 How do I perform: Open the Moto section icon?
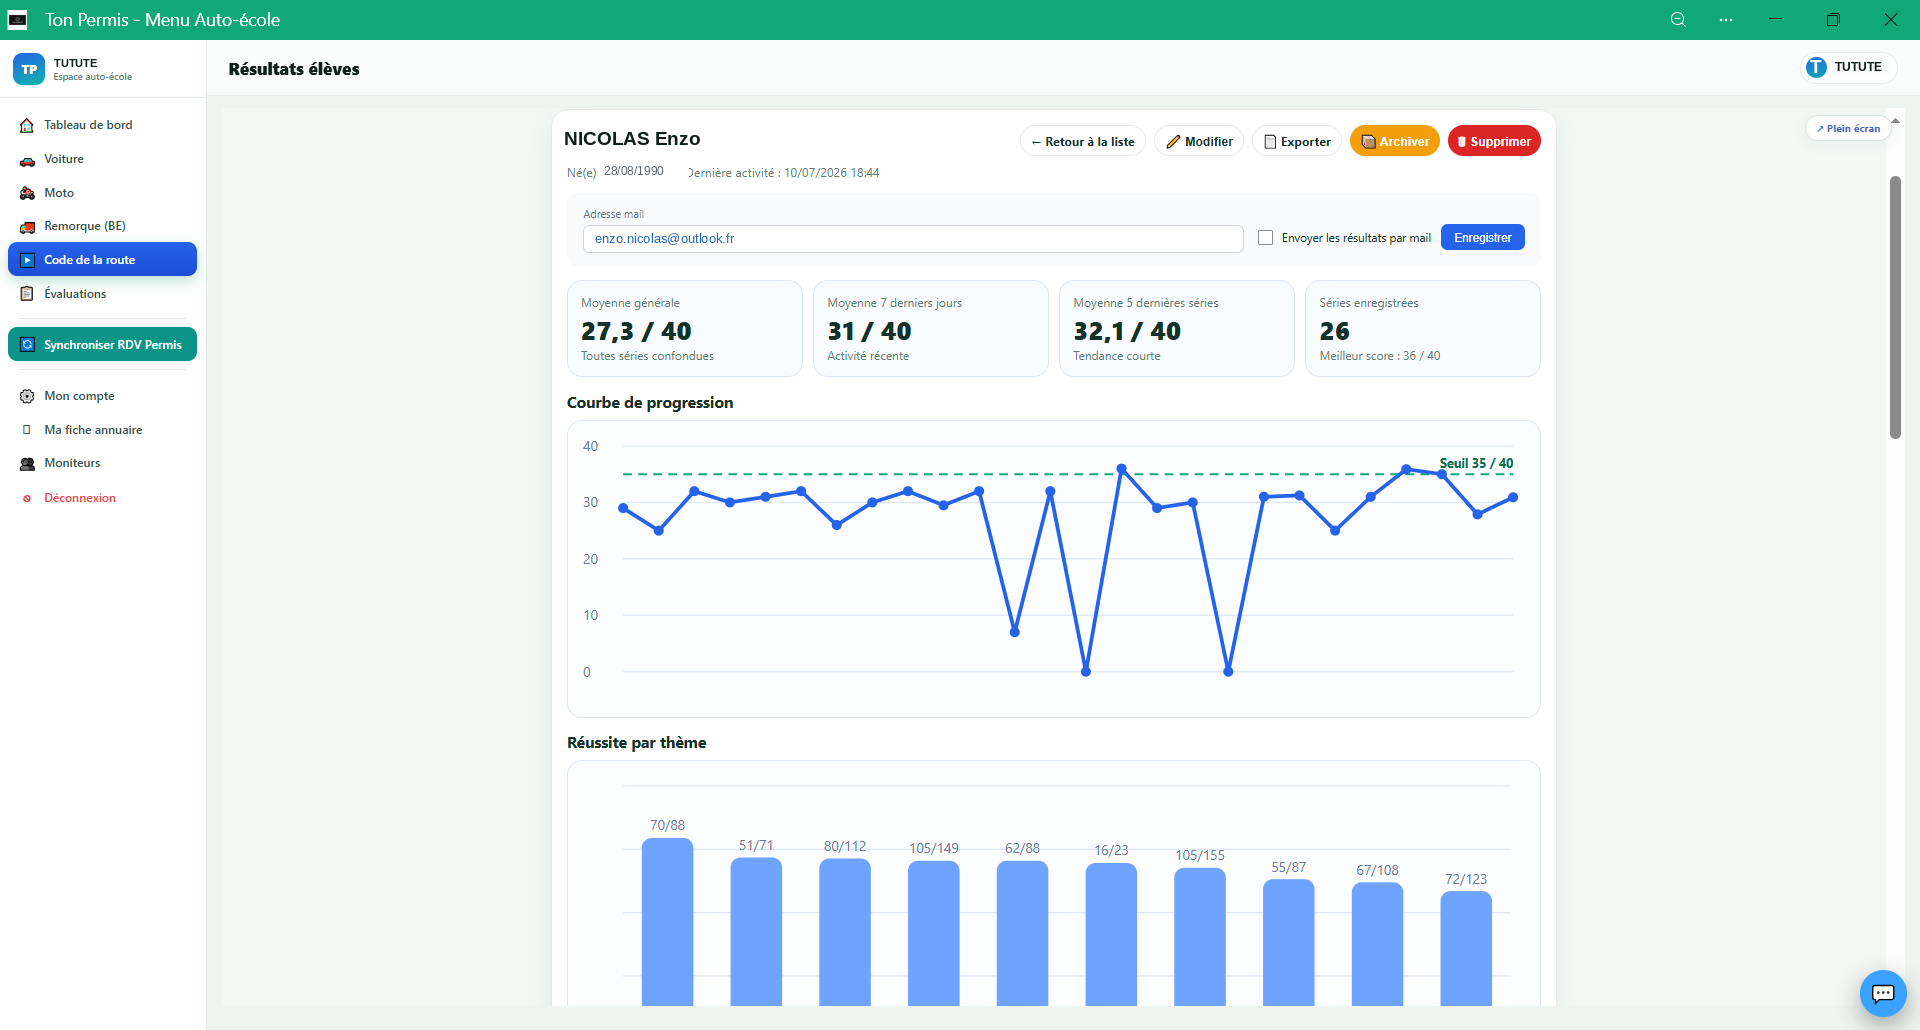[x=27, y=193]
